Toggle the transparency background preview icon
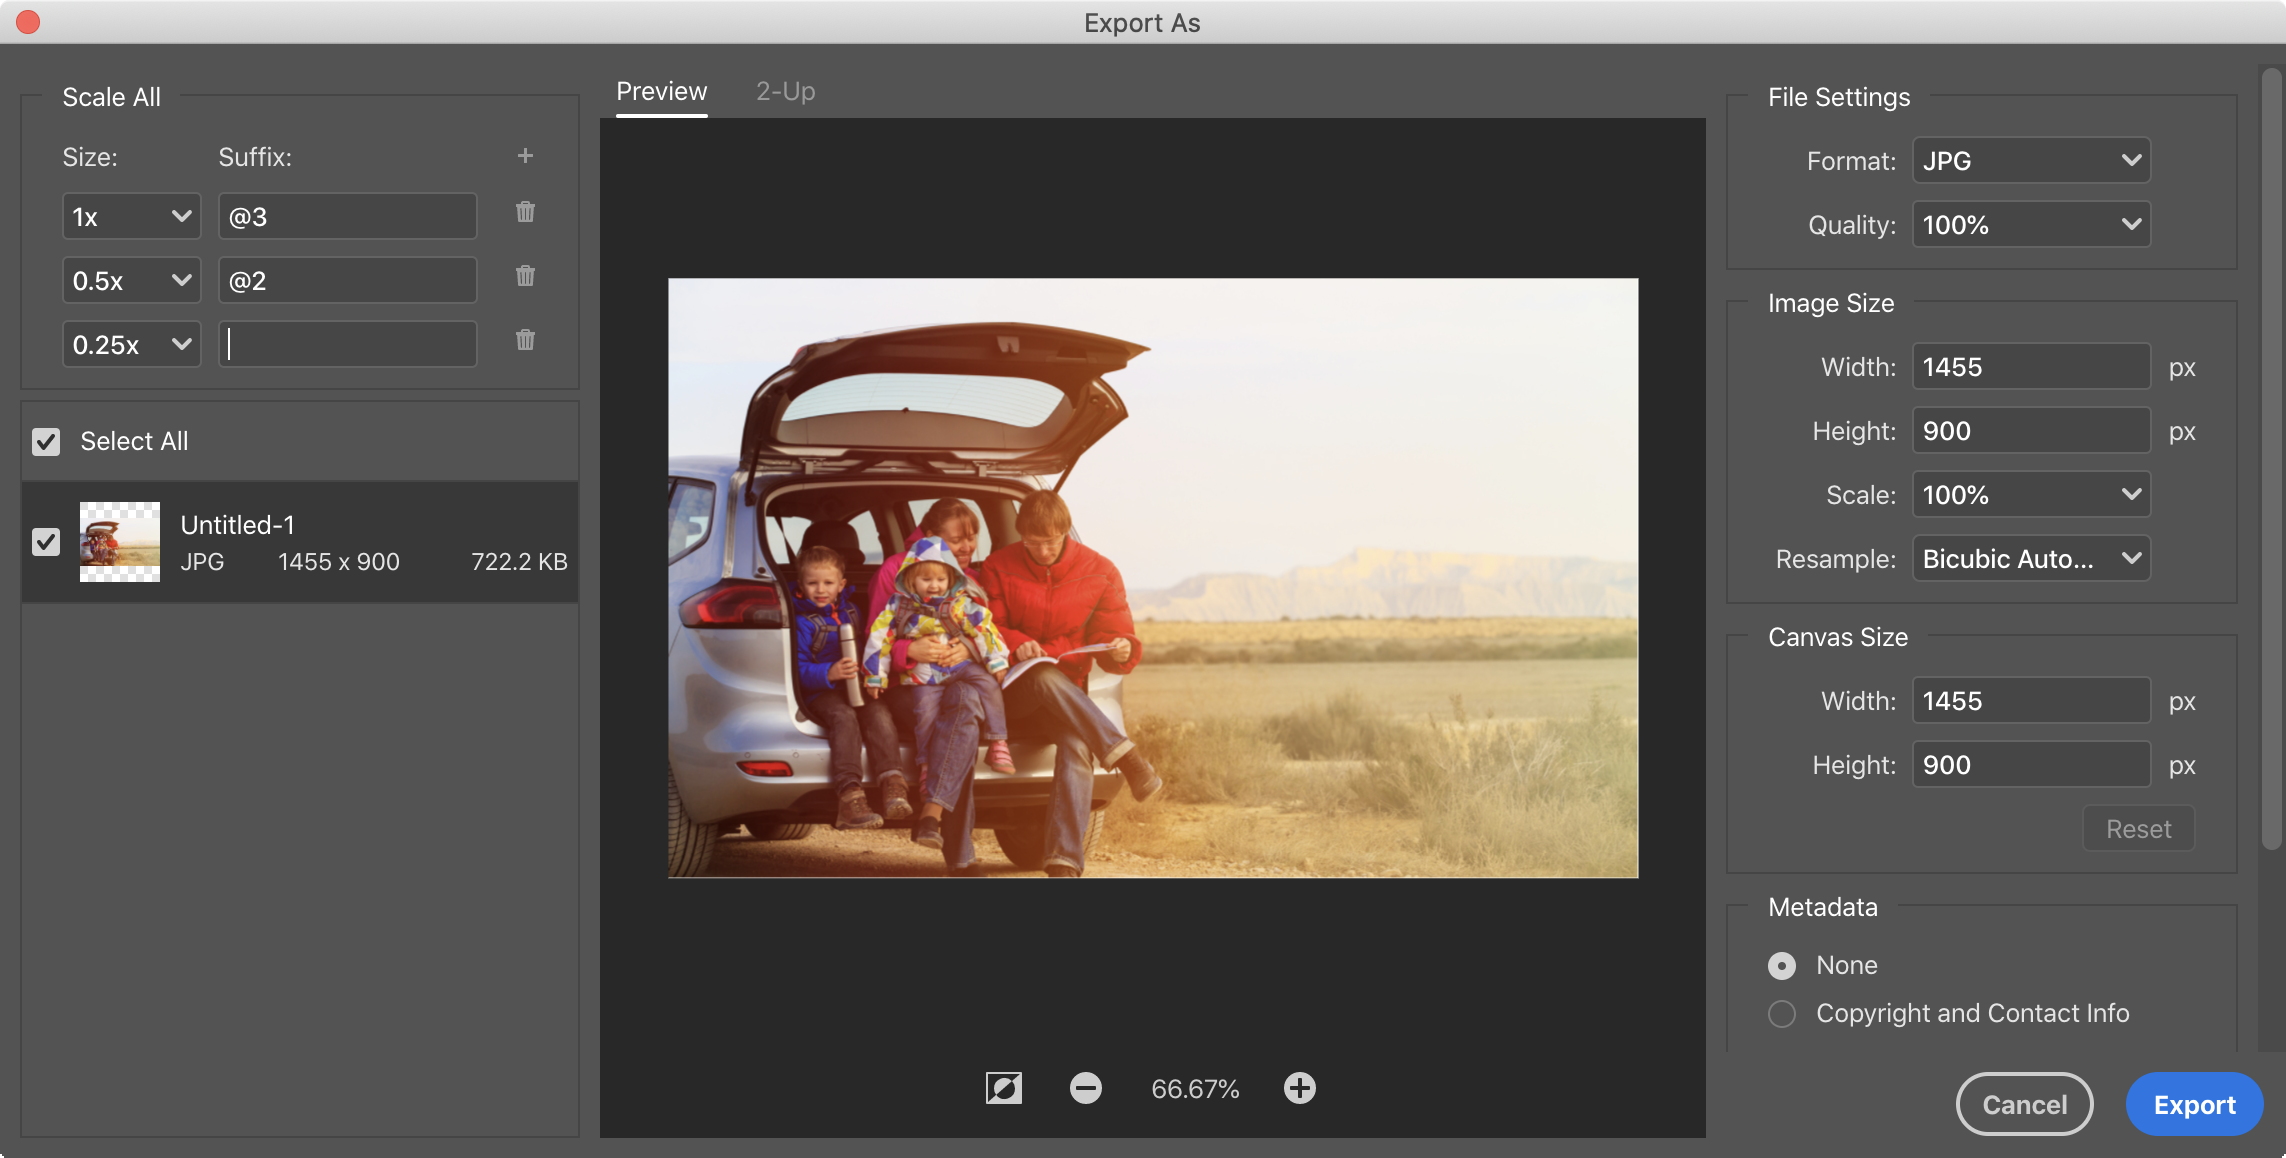This screenshot has height=1158, width=2286. (x=1003, y=1088)
